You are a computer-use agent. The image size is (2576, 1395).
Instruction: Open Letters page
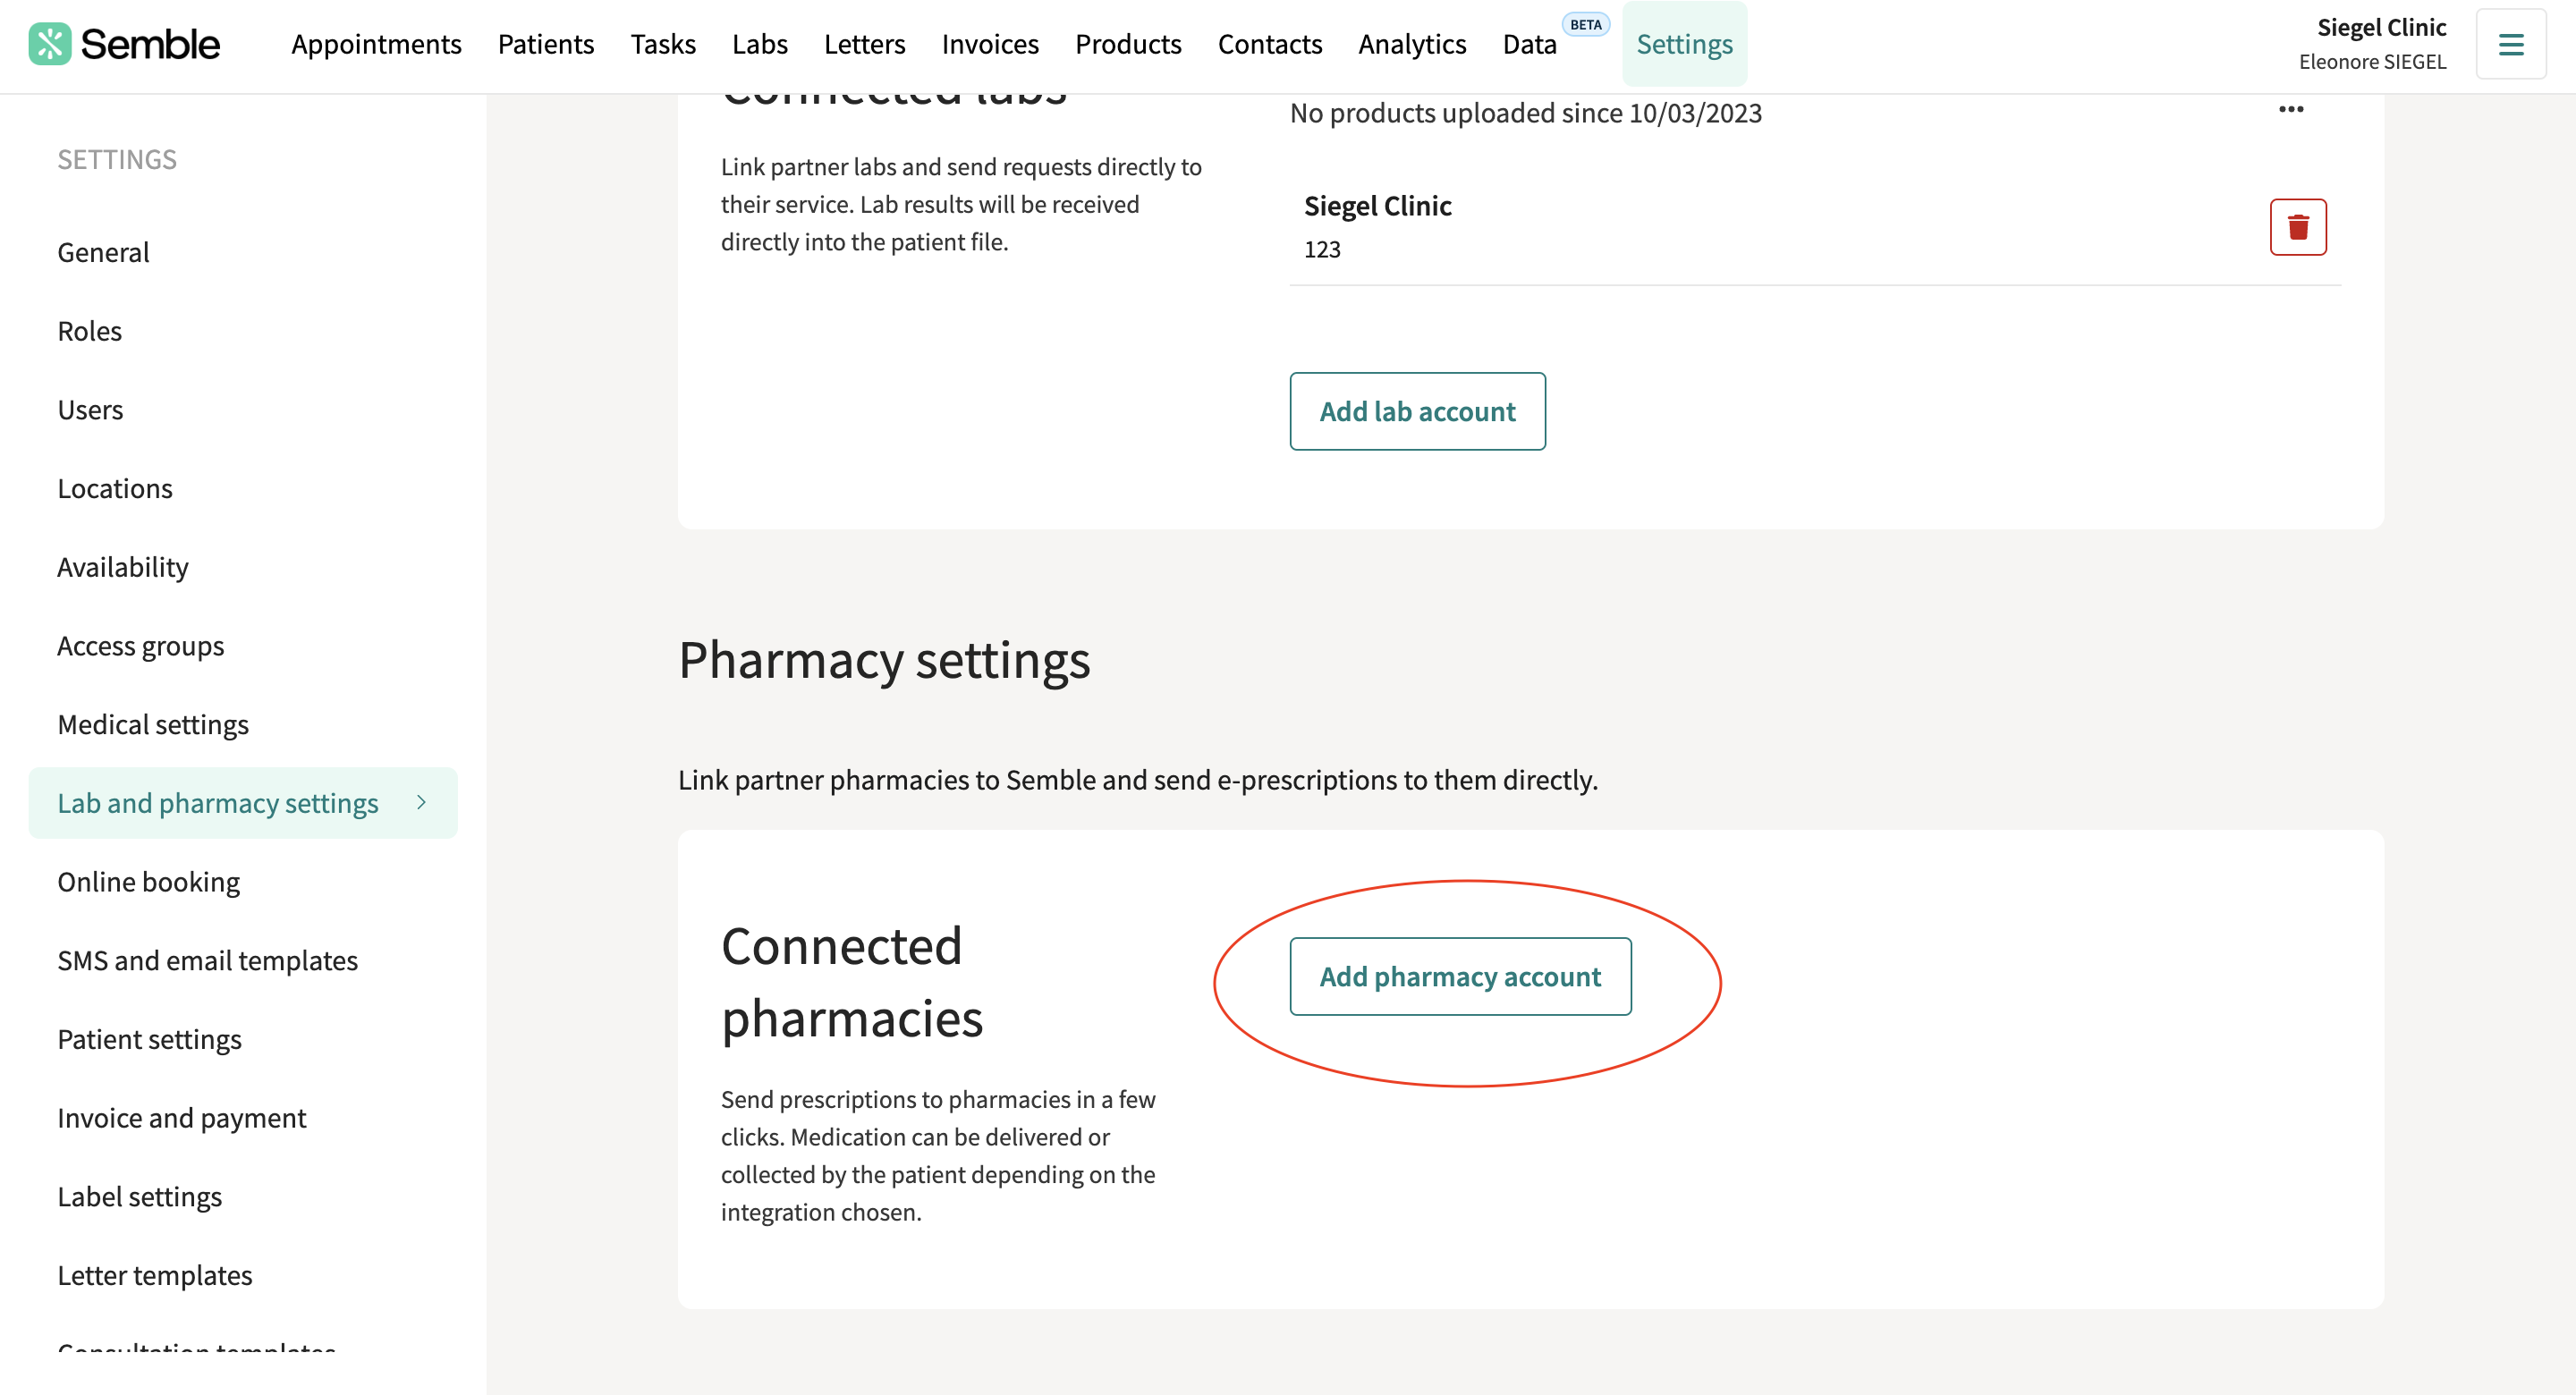[x=864, y=44]
